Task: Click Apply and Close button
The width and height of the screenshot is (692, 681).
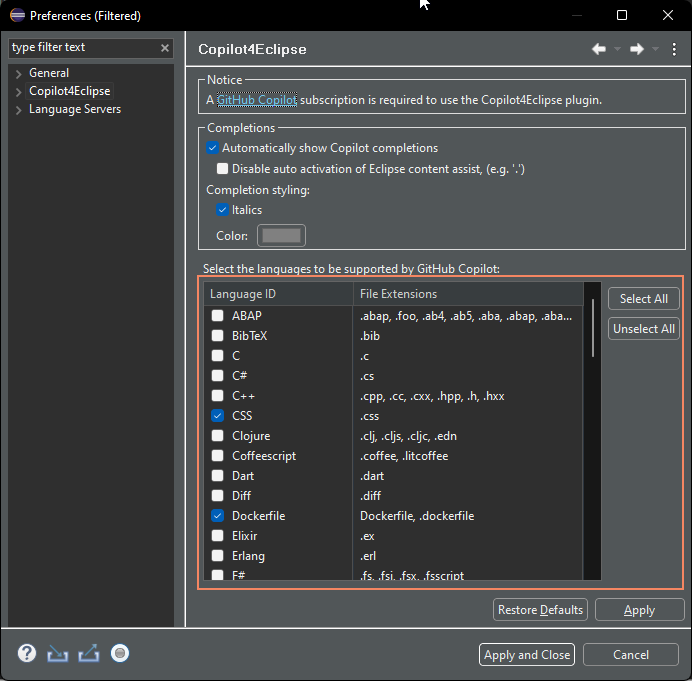Action: [527, 655]
